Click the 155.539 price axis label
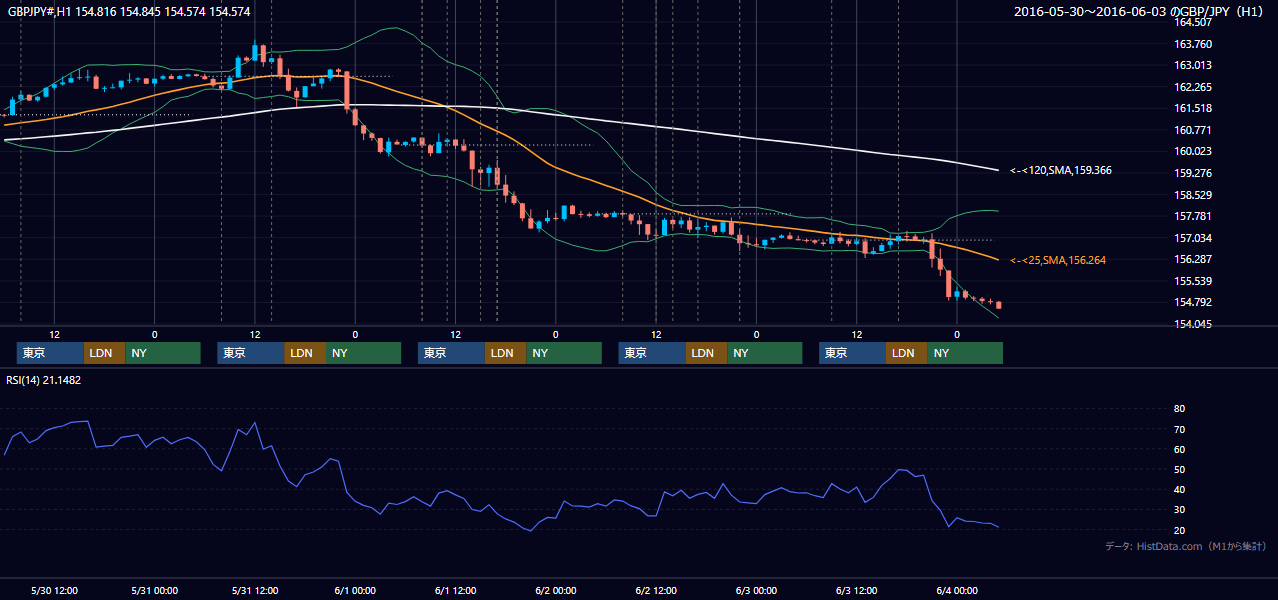Viewport: 1278px width, 600px height. click(1192, 281)
